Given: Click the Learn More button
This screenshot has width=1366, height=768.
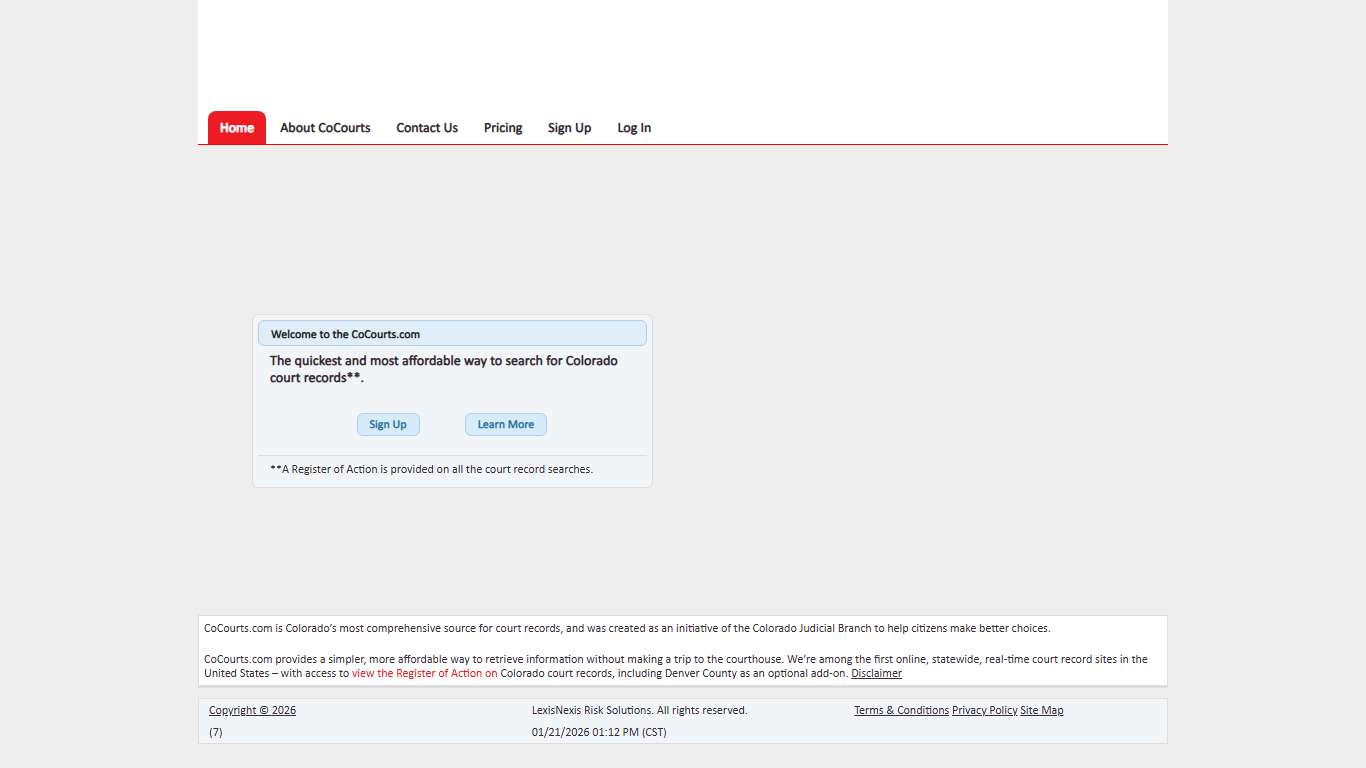Looking at the screenshot, I should coord(505,424).
